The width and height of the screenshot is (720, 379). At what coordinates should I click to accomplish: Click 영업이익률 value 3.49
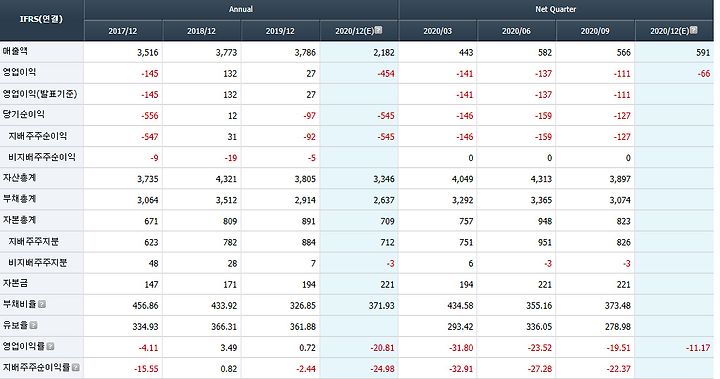pos(228,348)
